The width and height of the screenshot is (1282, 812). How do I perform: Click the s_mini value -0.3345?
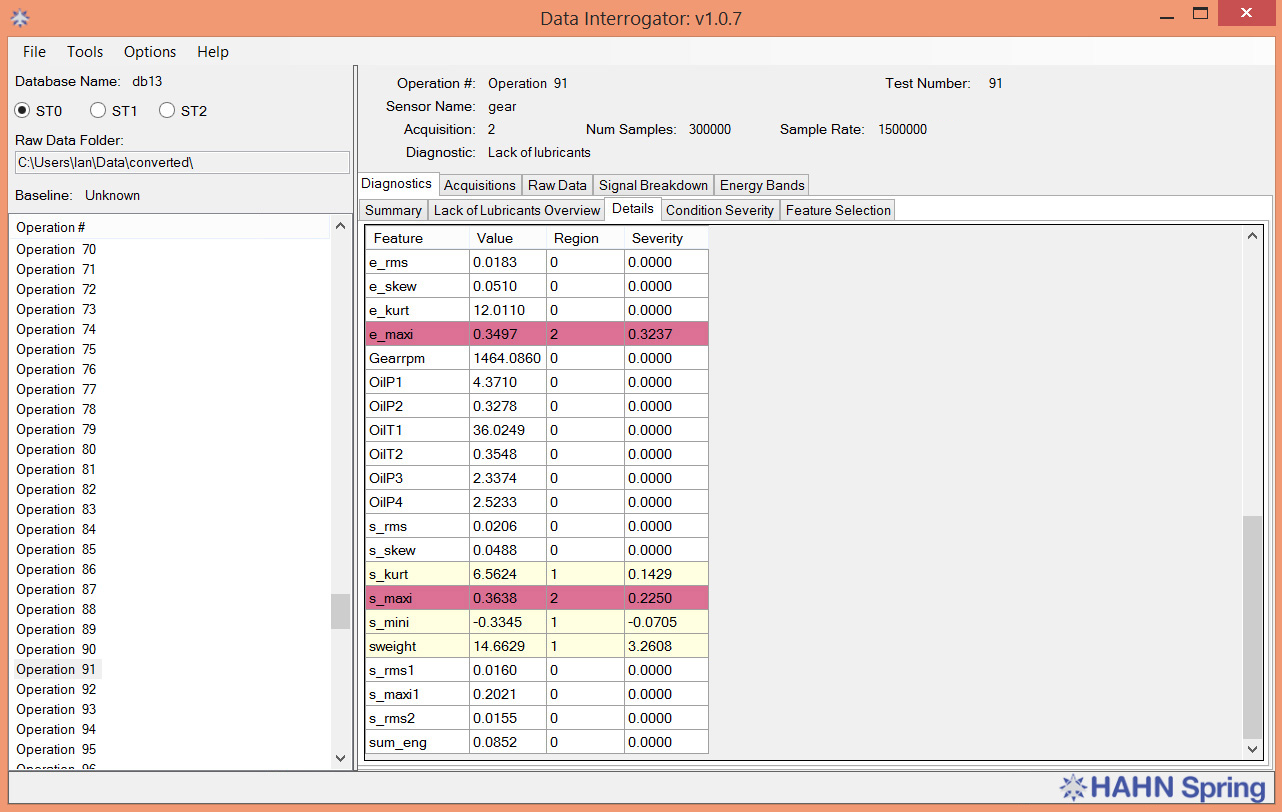point(508,622)
